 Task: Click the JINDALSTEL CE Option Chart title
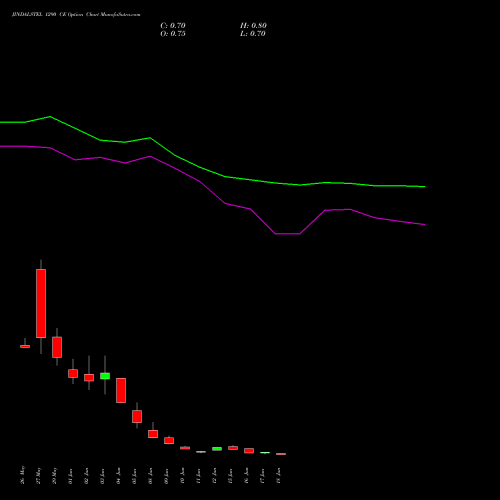point(76,15)
